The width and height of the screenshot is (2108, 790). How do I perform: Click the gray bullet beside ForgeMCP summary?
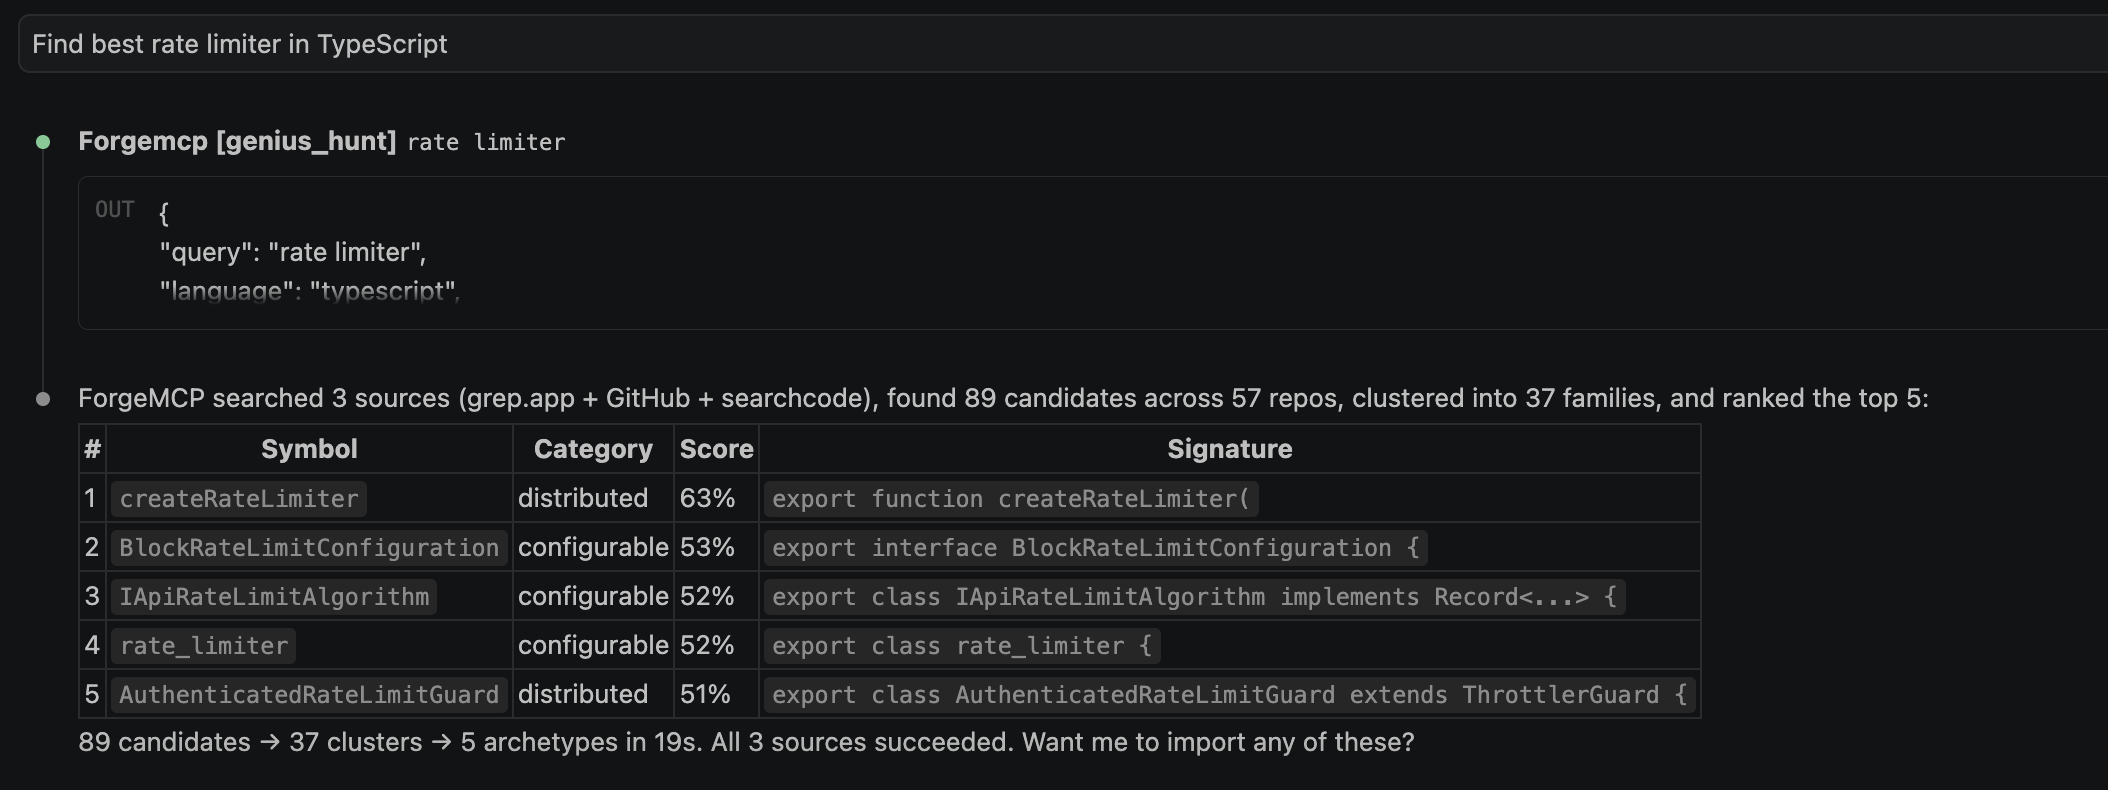pos(43,399)
